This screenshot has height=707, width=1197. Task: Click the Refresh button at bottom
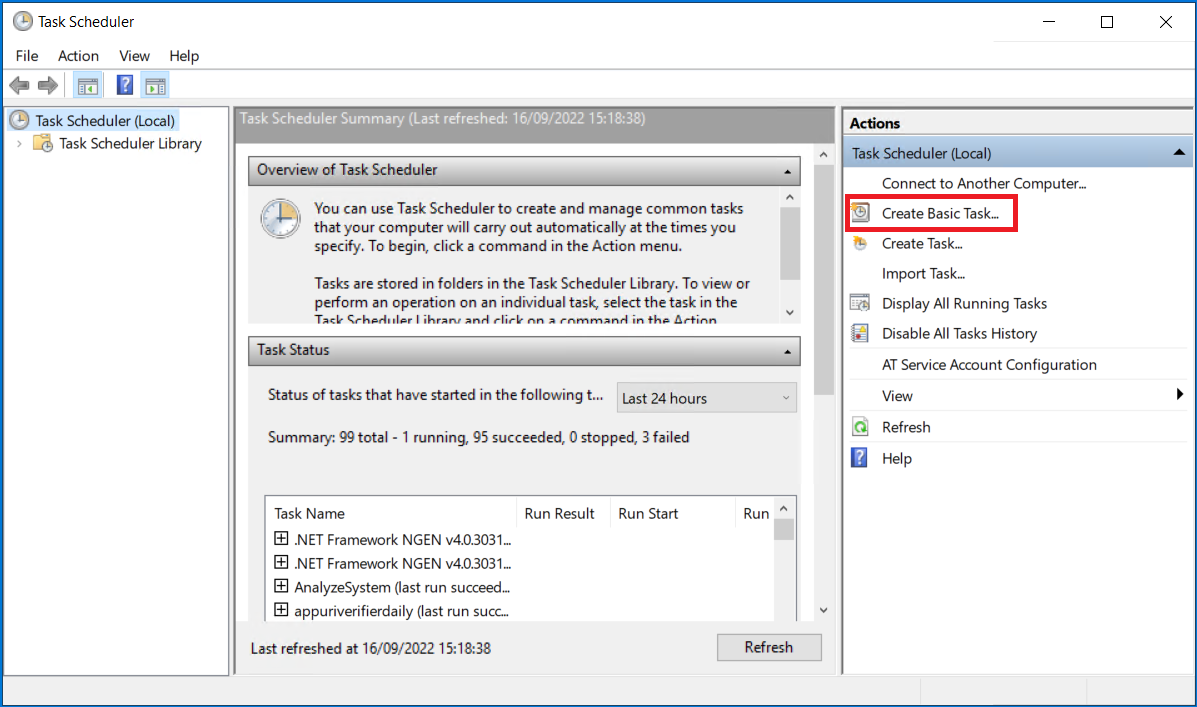768,647
